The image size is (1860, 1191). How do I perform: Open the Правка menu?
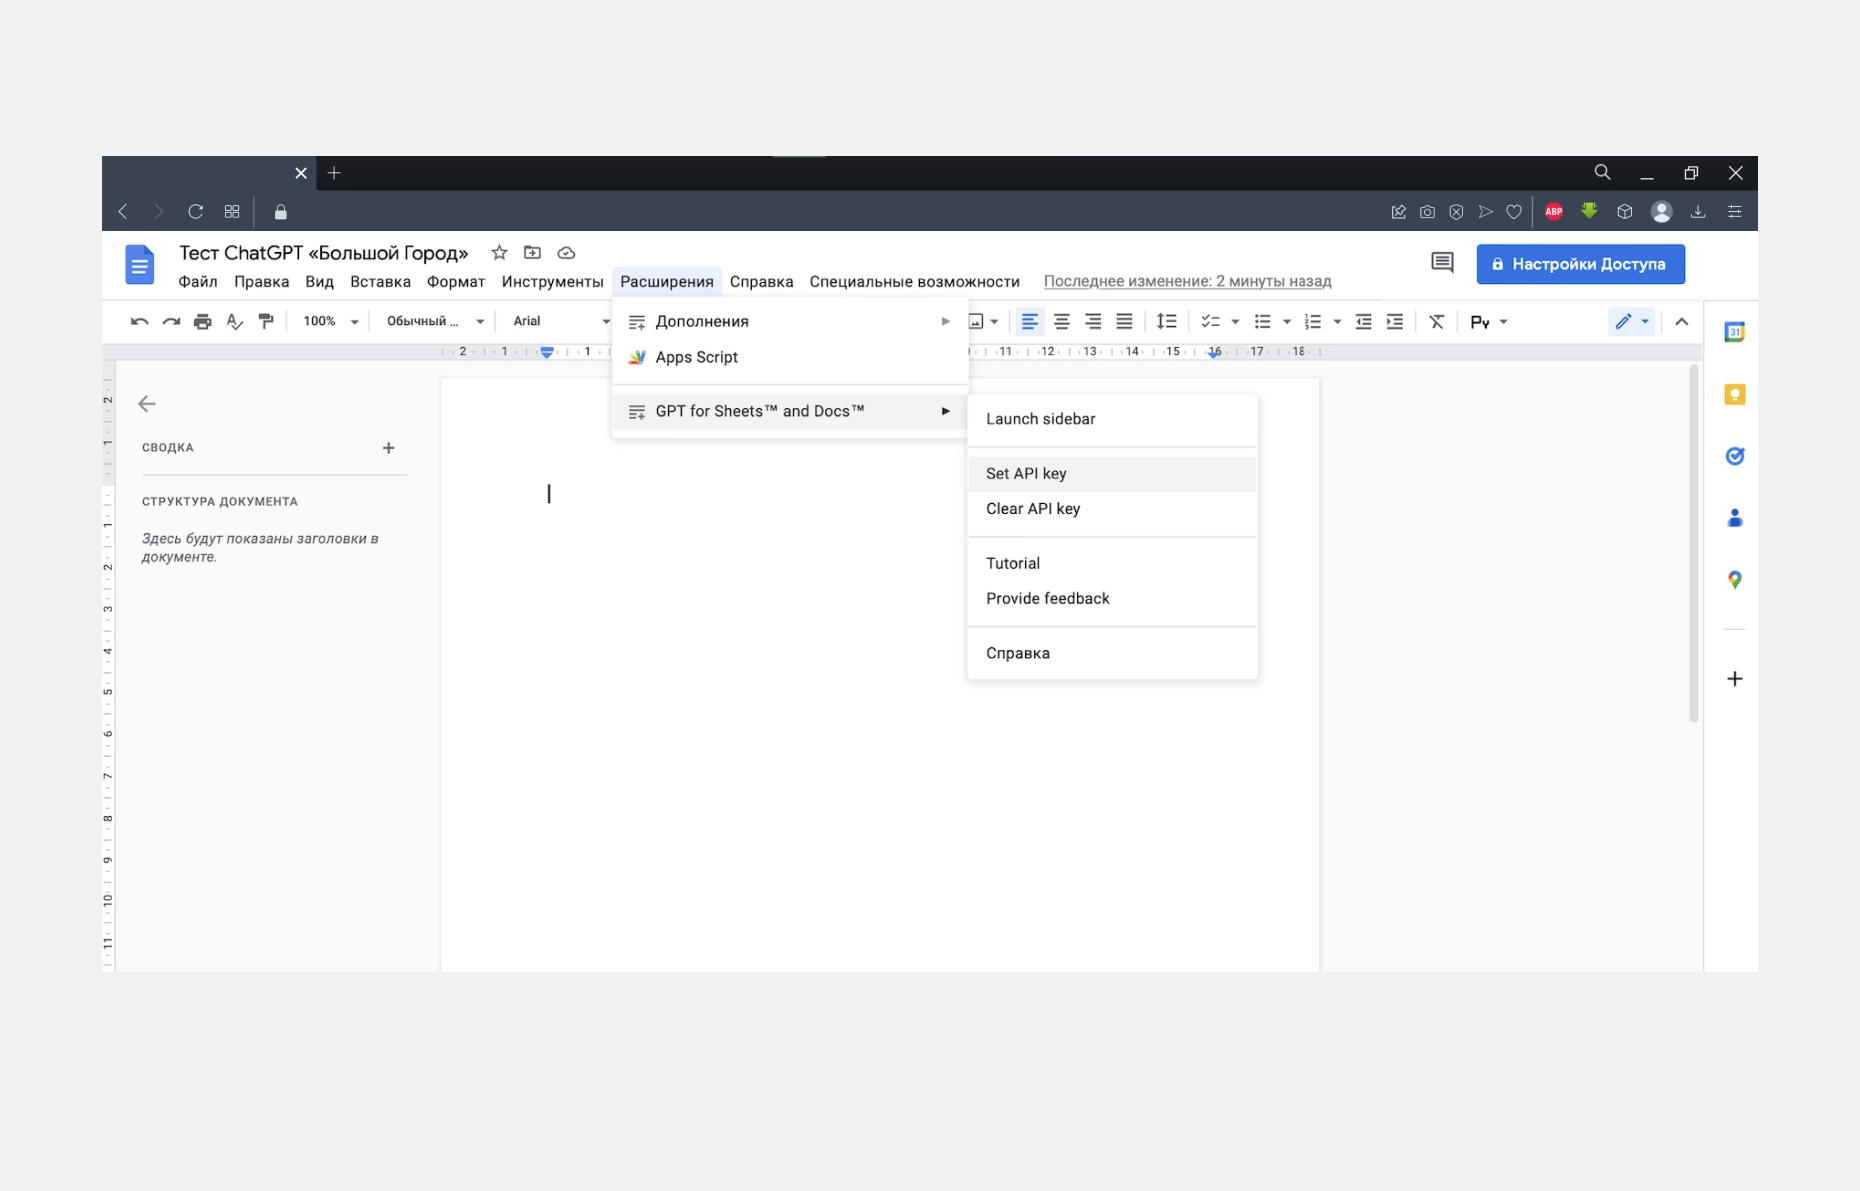(x=262, y=282)
